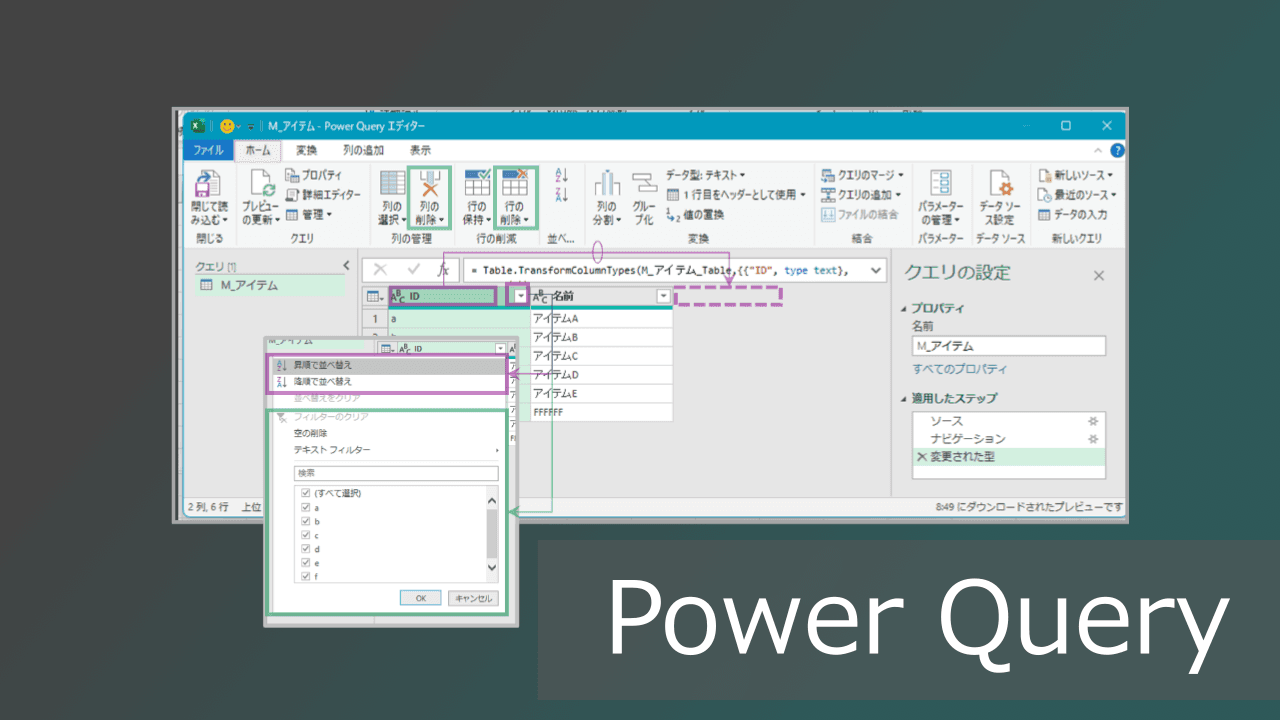This screenshot has height=720, width=1280.
Task: Open the ID column filter dropdown arrow
Action: (x=519, y=296)
